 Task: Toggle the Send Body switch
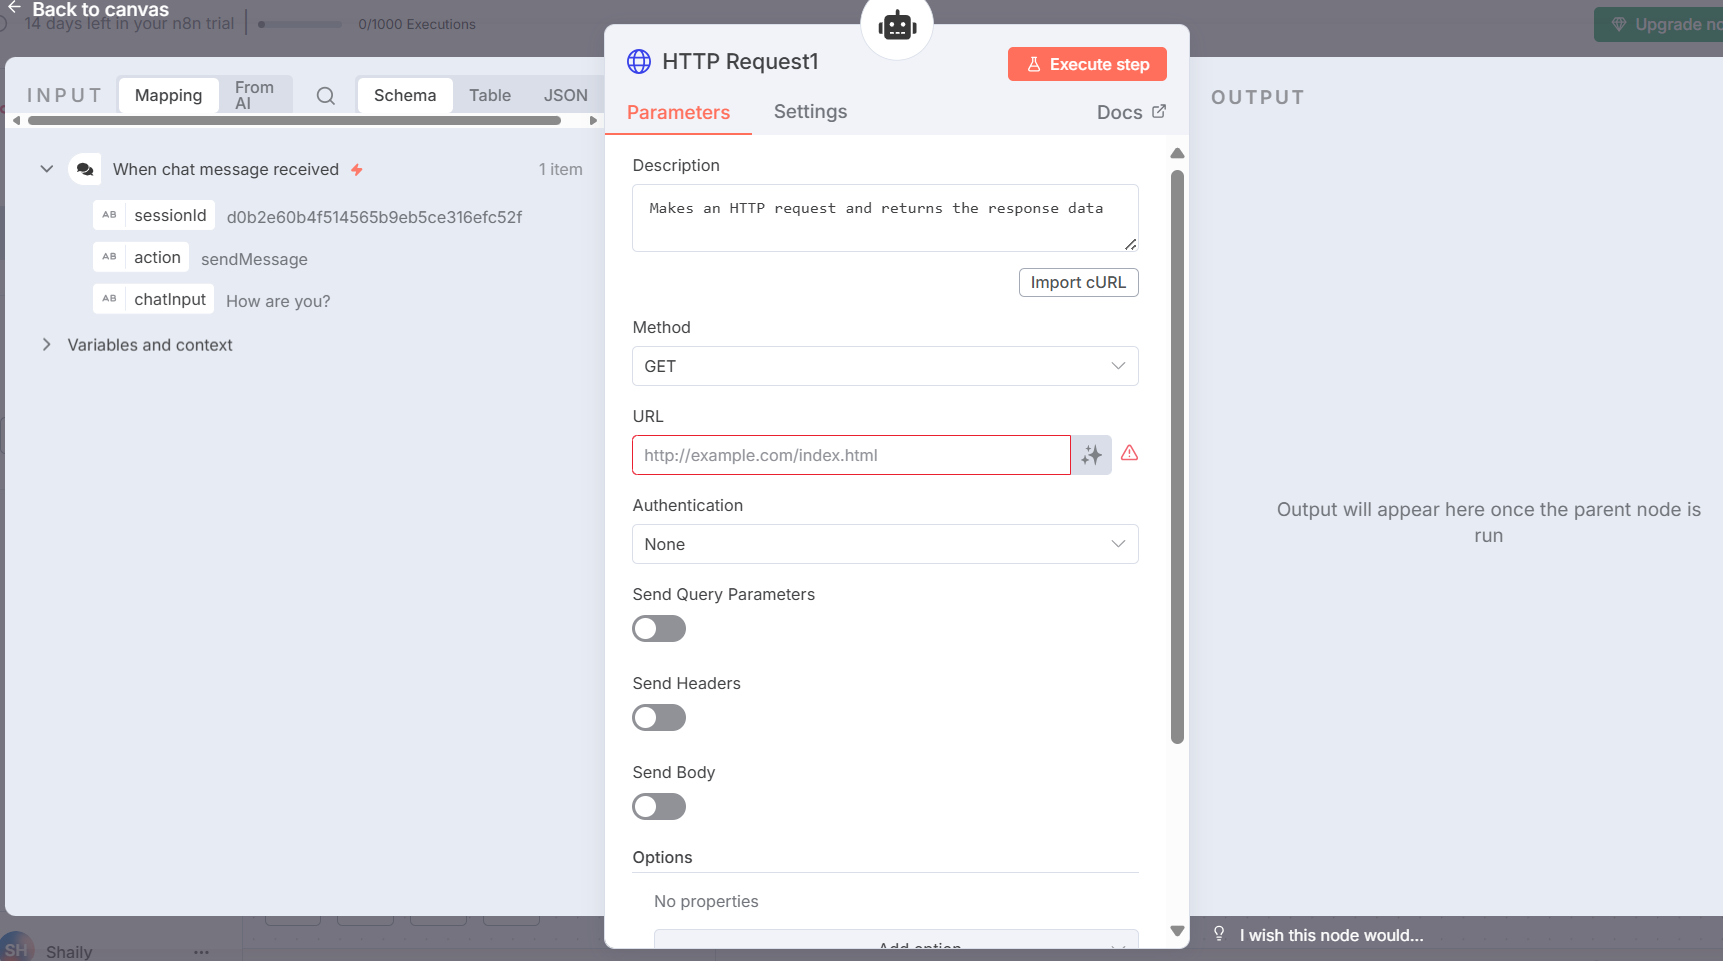[659, 807]
